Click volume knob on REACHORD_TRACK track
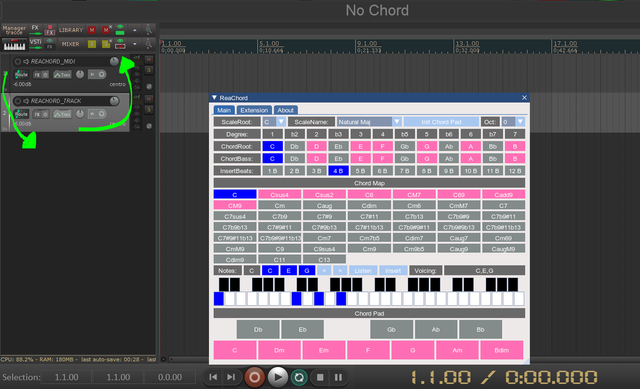This screenshot has height=389, width=640. 114,101
